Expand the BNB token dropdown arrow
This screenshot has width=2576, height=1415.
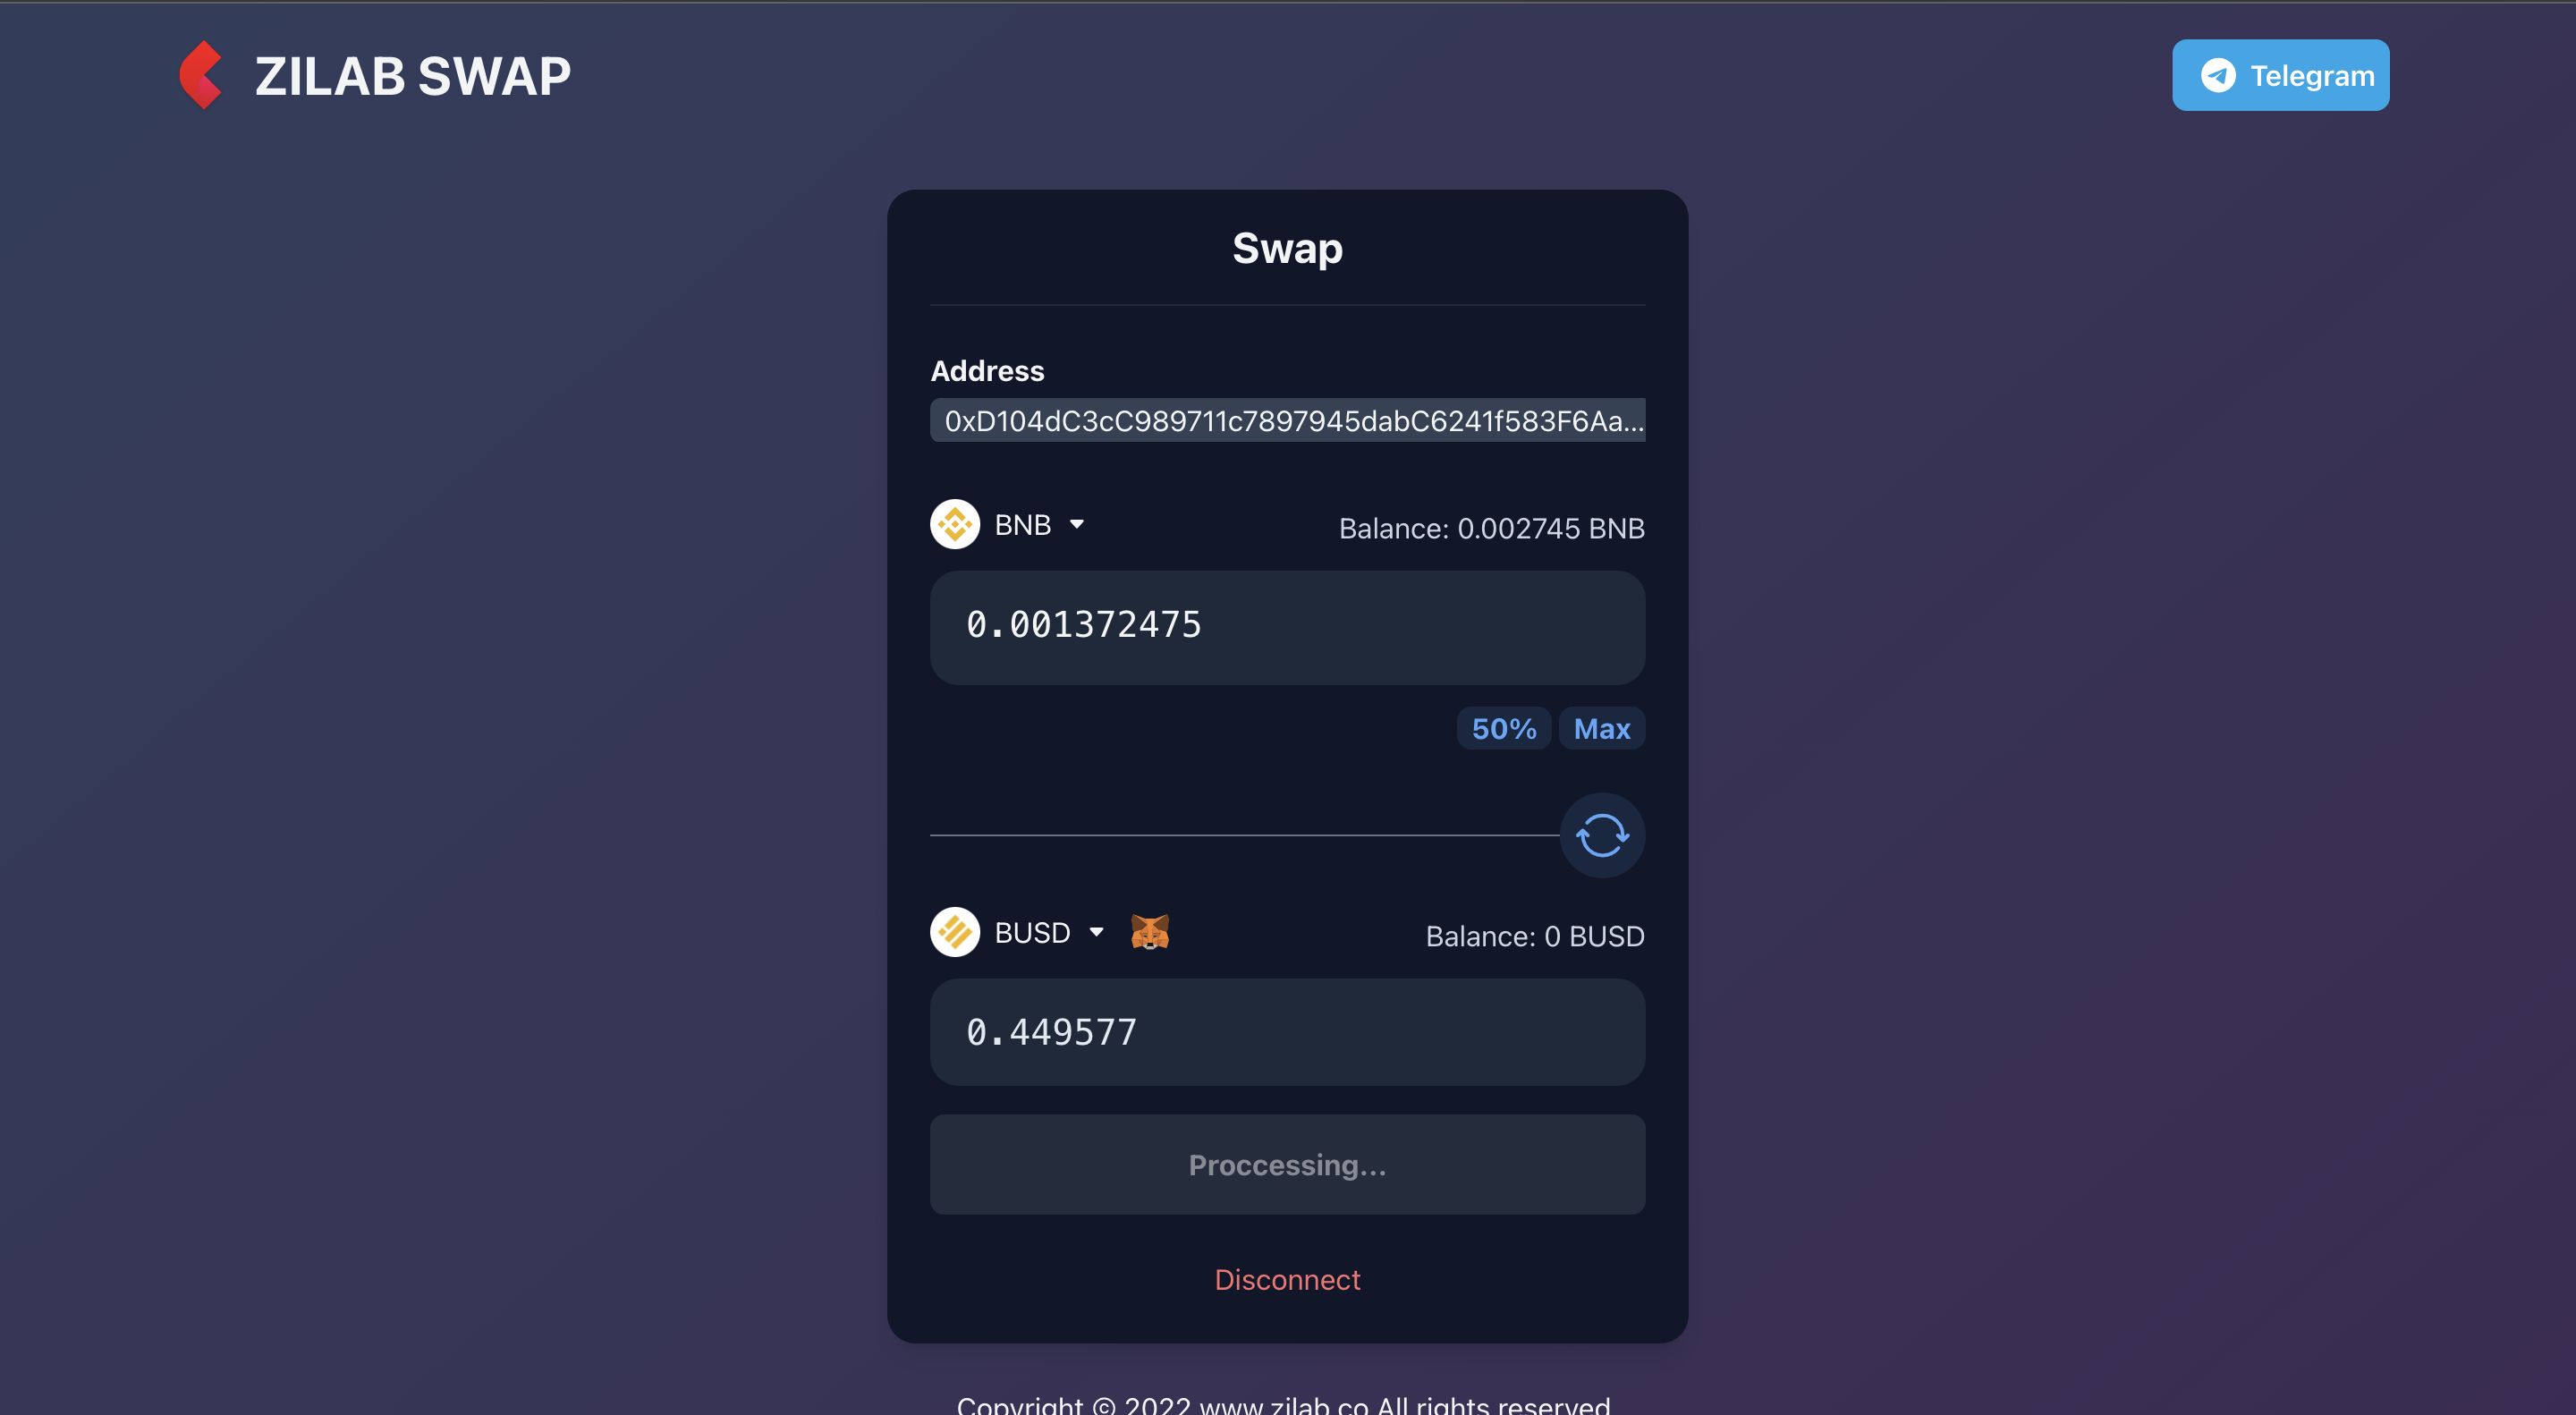click(x=1077, y=524)
